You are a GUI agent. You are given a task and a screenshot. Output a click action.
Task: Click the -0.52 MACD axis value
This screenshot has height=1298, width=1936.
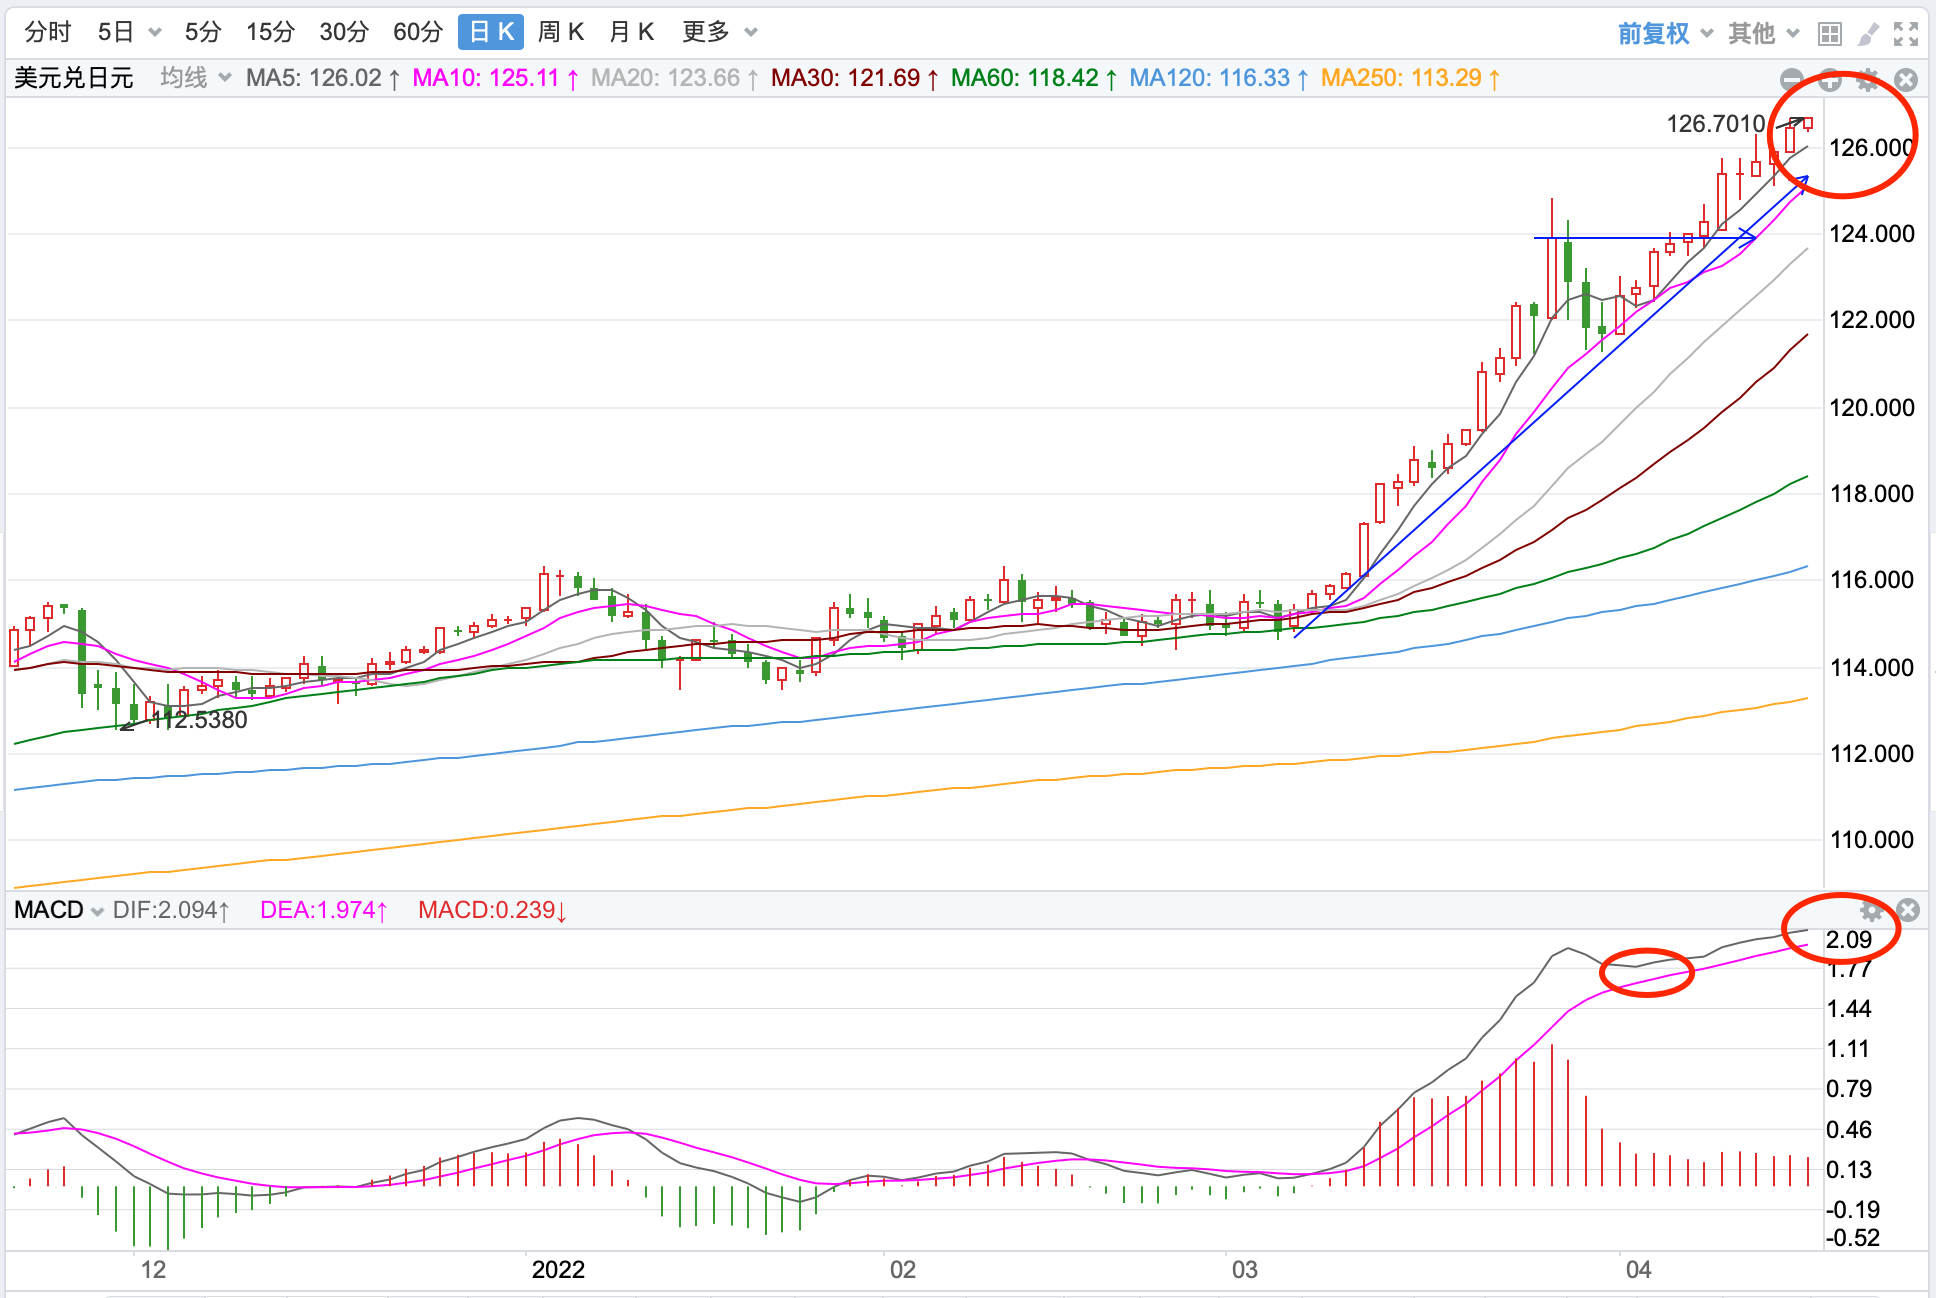click(x=1853, y=1238)
